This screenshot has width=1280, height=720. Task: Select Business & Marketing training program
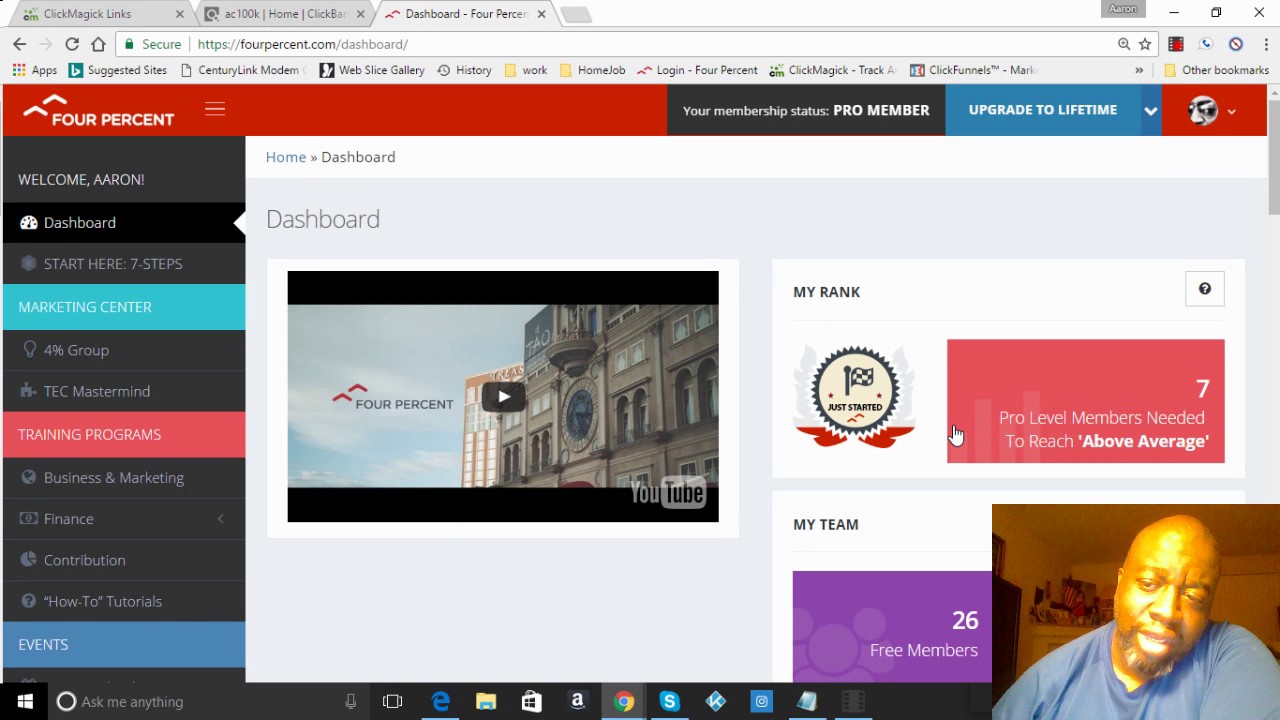123,478
